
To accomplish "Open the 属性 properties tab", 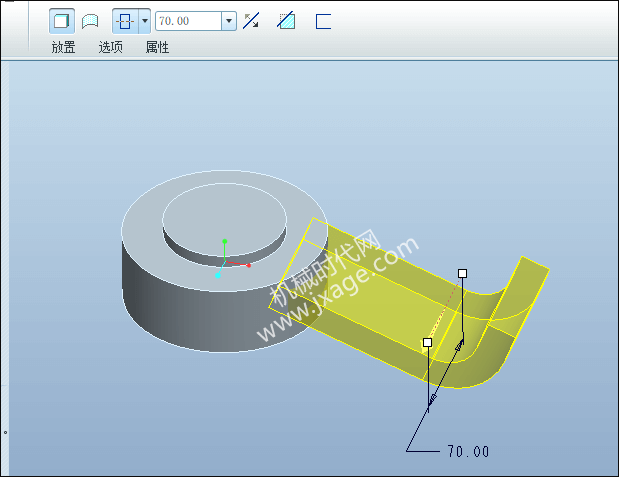I will (158, 47).
